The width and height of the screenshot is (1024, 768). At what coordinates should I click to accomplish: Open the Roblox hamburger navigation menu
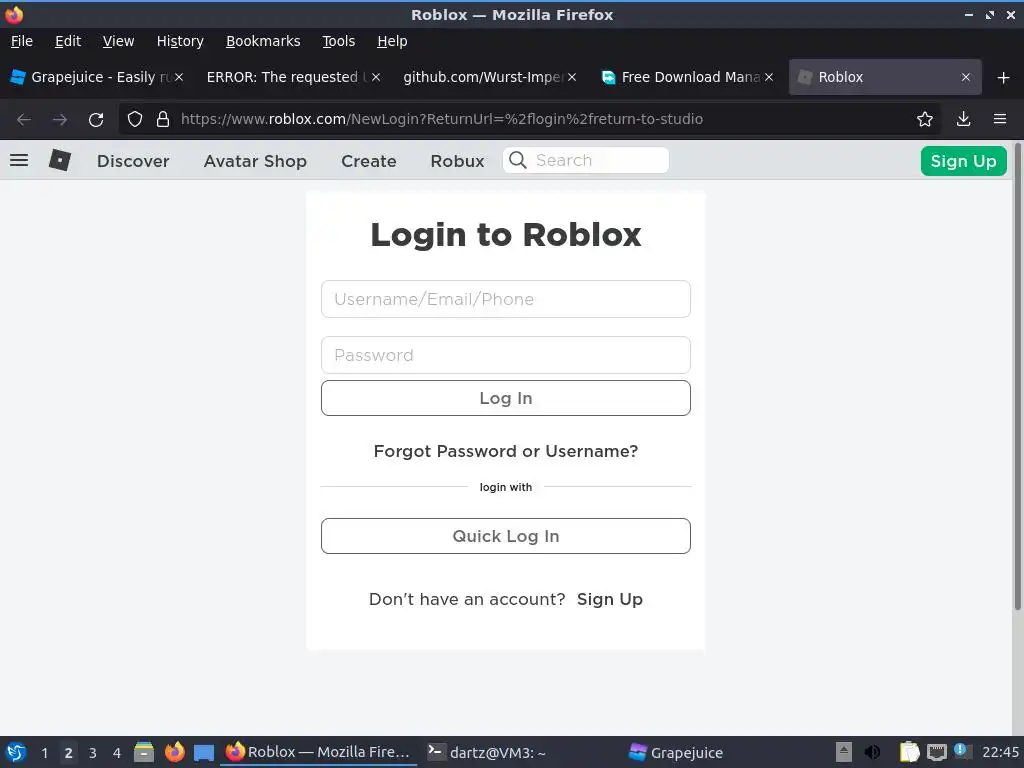point(19,160)
